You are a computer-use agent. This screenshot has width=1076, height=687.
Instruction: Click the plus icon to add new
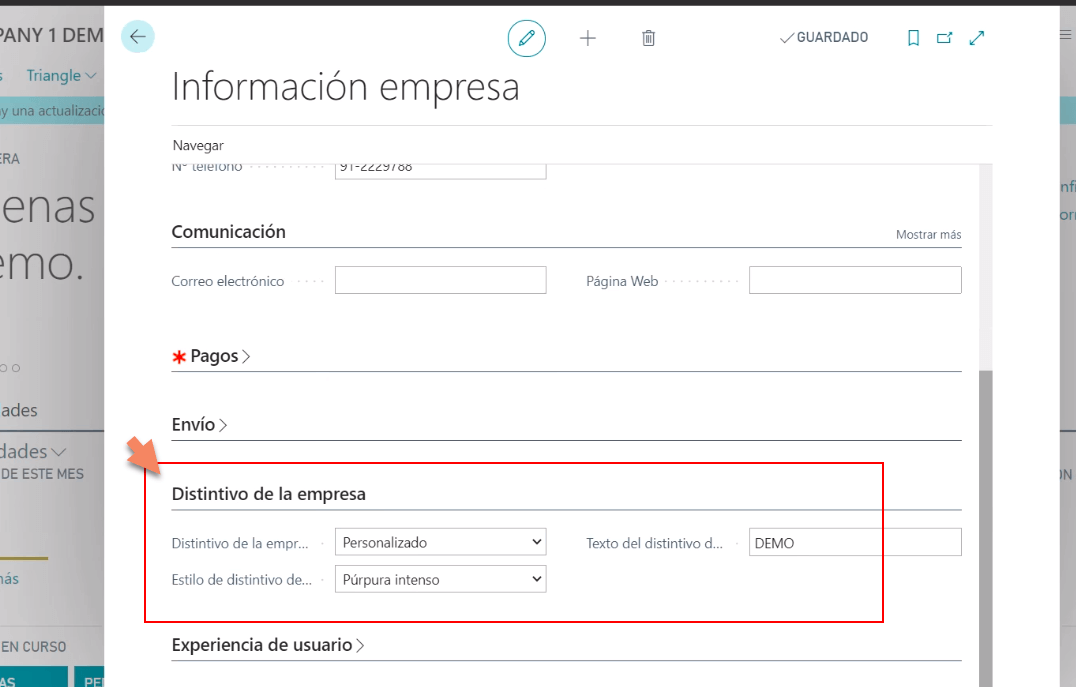click(x=588, y=38)
